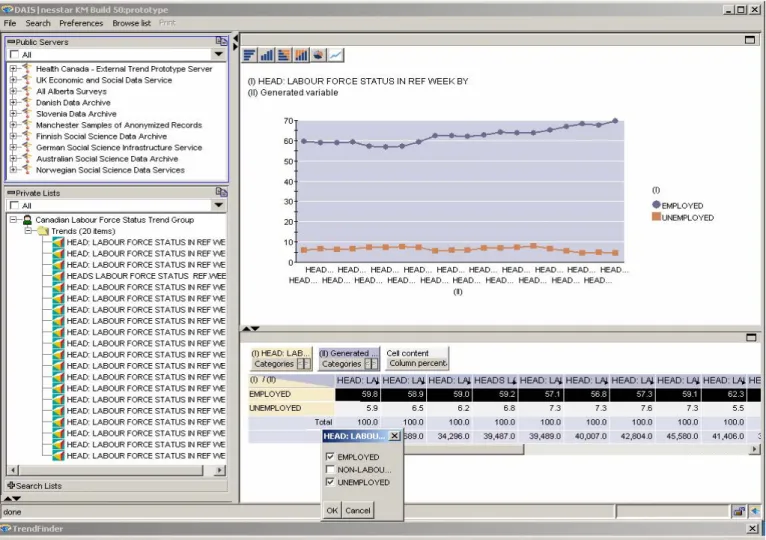Collapse the Private Lists panel
The image size is (766, 540).
coord(11,193)
